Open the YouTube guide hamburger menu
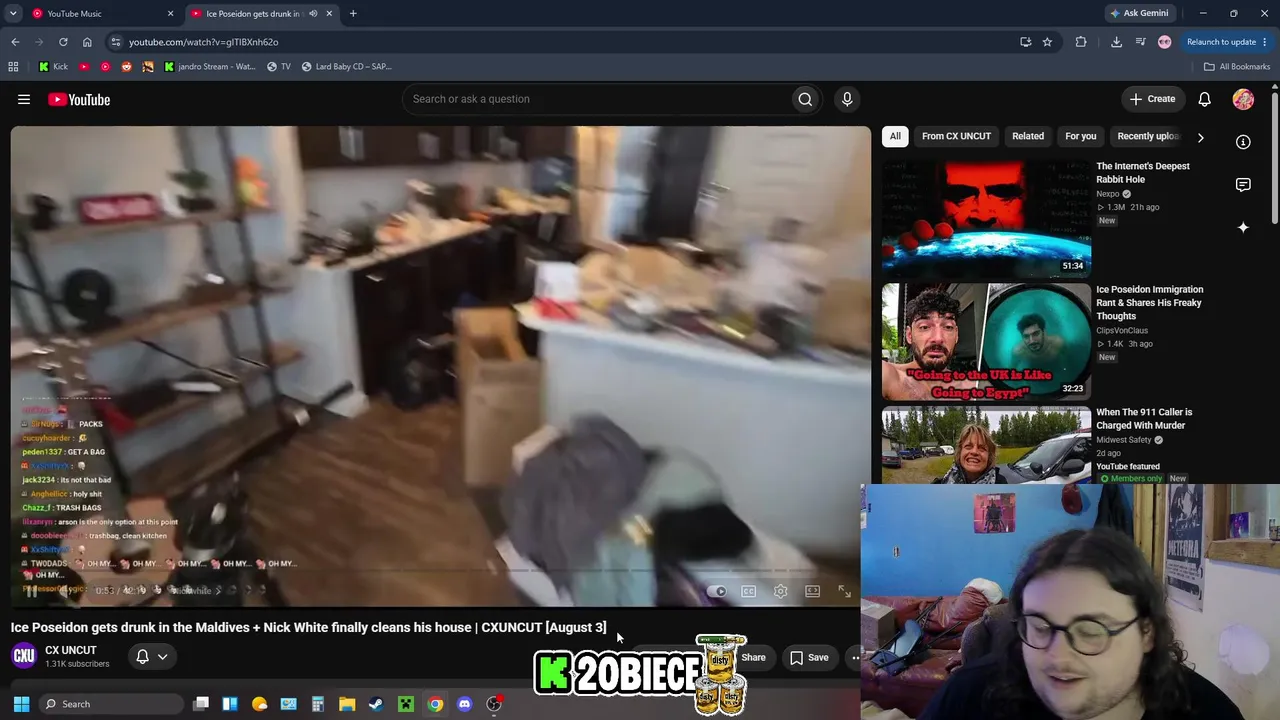Viewport: 1280px width, 720px height. 24,99
